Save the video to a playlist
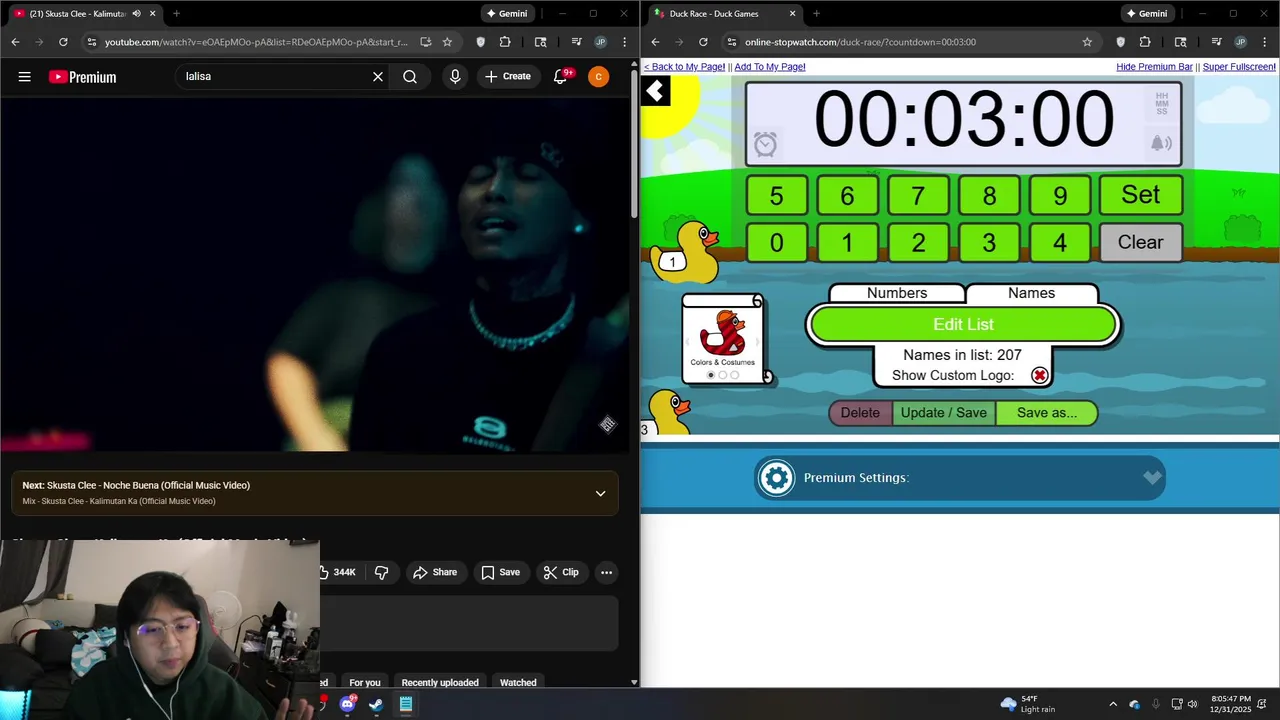Viewport: 1280px width, 720px height. coord(500,572)
